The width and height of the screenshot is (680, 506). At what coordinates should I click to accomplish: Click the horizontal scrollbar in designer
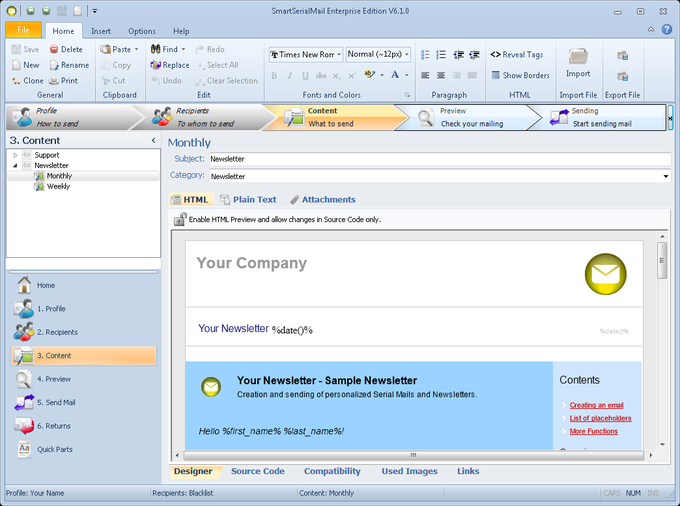pyautogui.click(x=413, y=455)
